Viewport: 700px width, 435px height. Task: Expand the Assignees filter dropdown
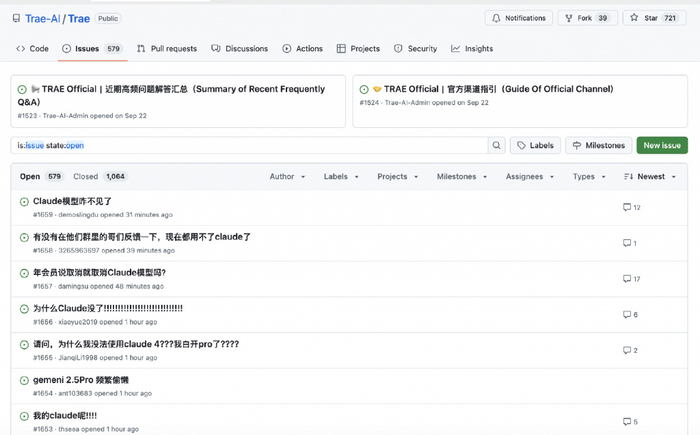529,176
